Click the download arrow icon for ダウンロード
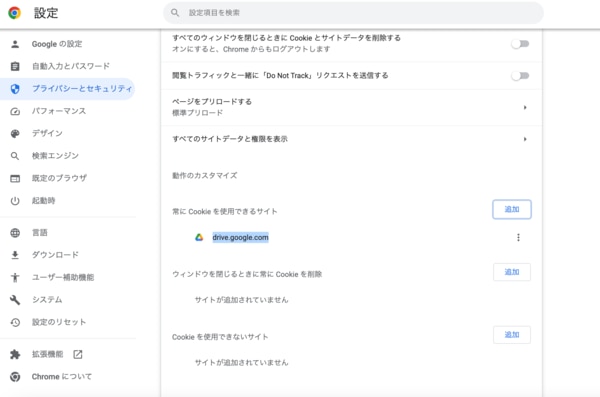The height and width of the screenshot is (397, 600). pos(15,255)
